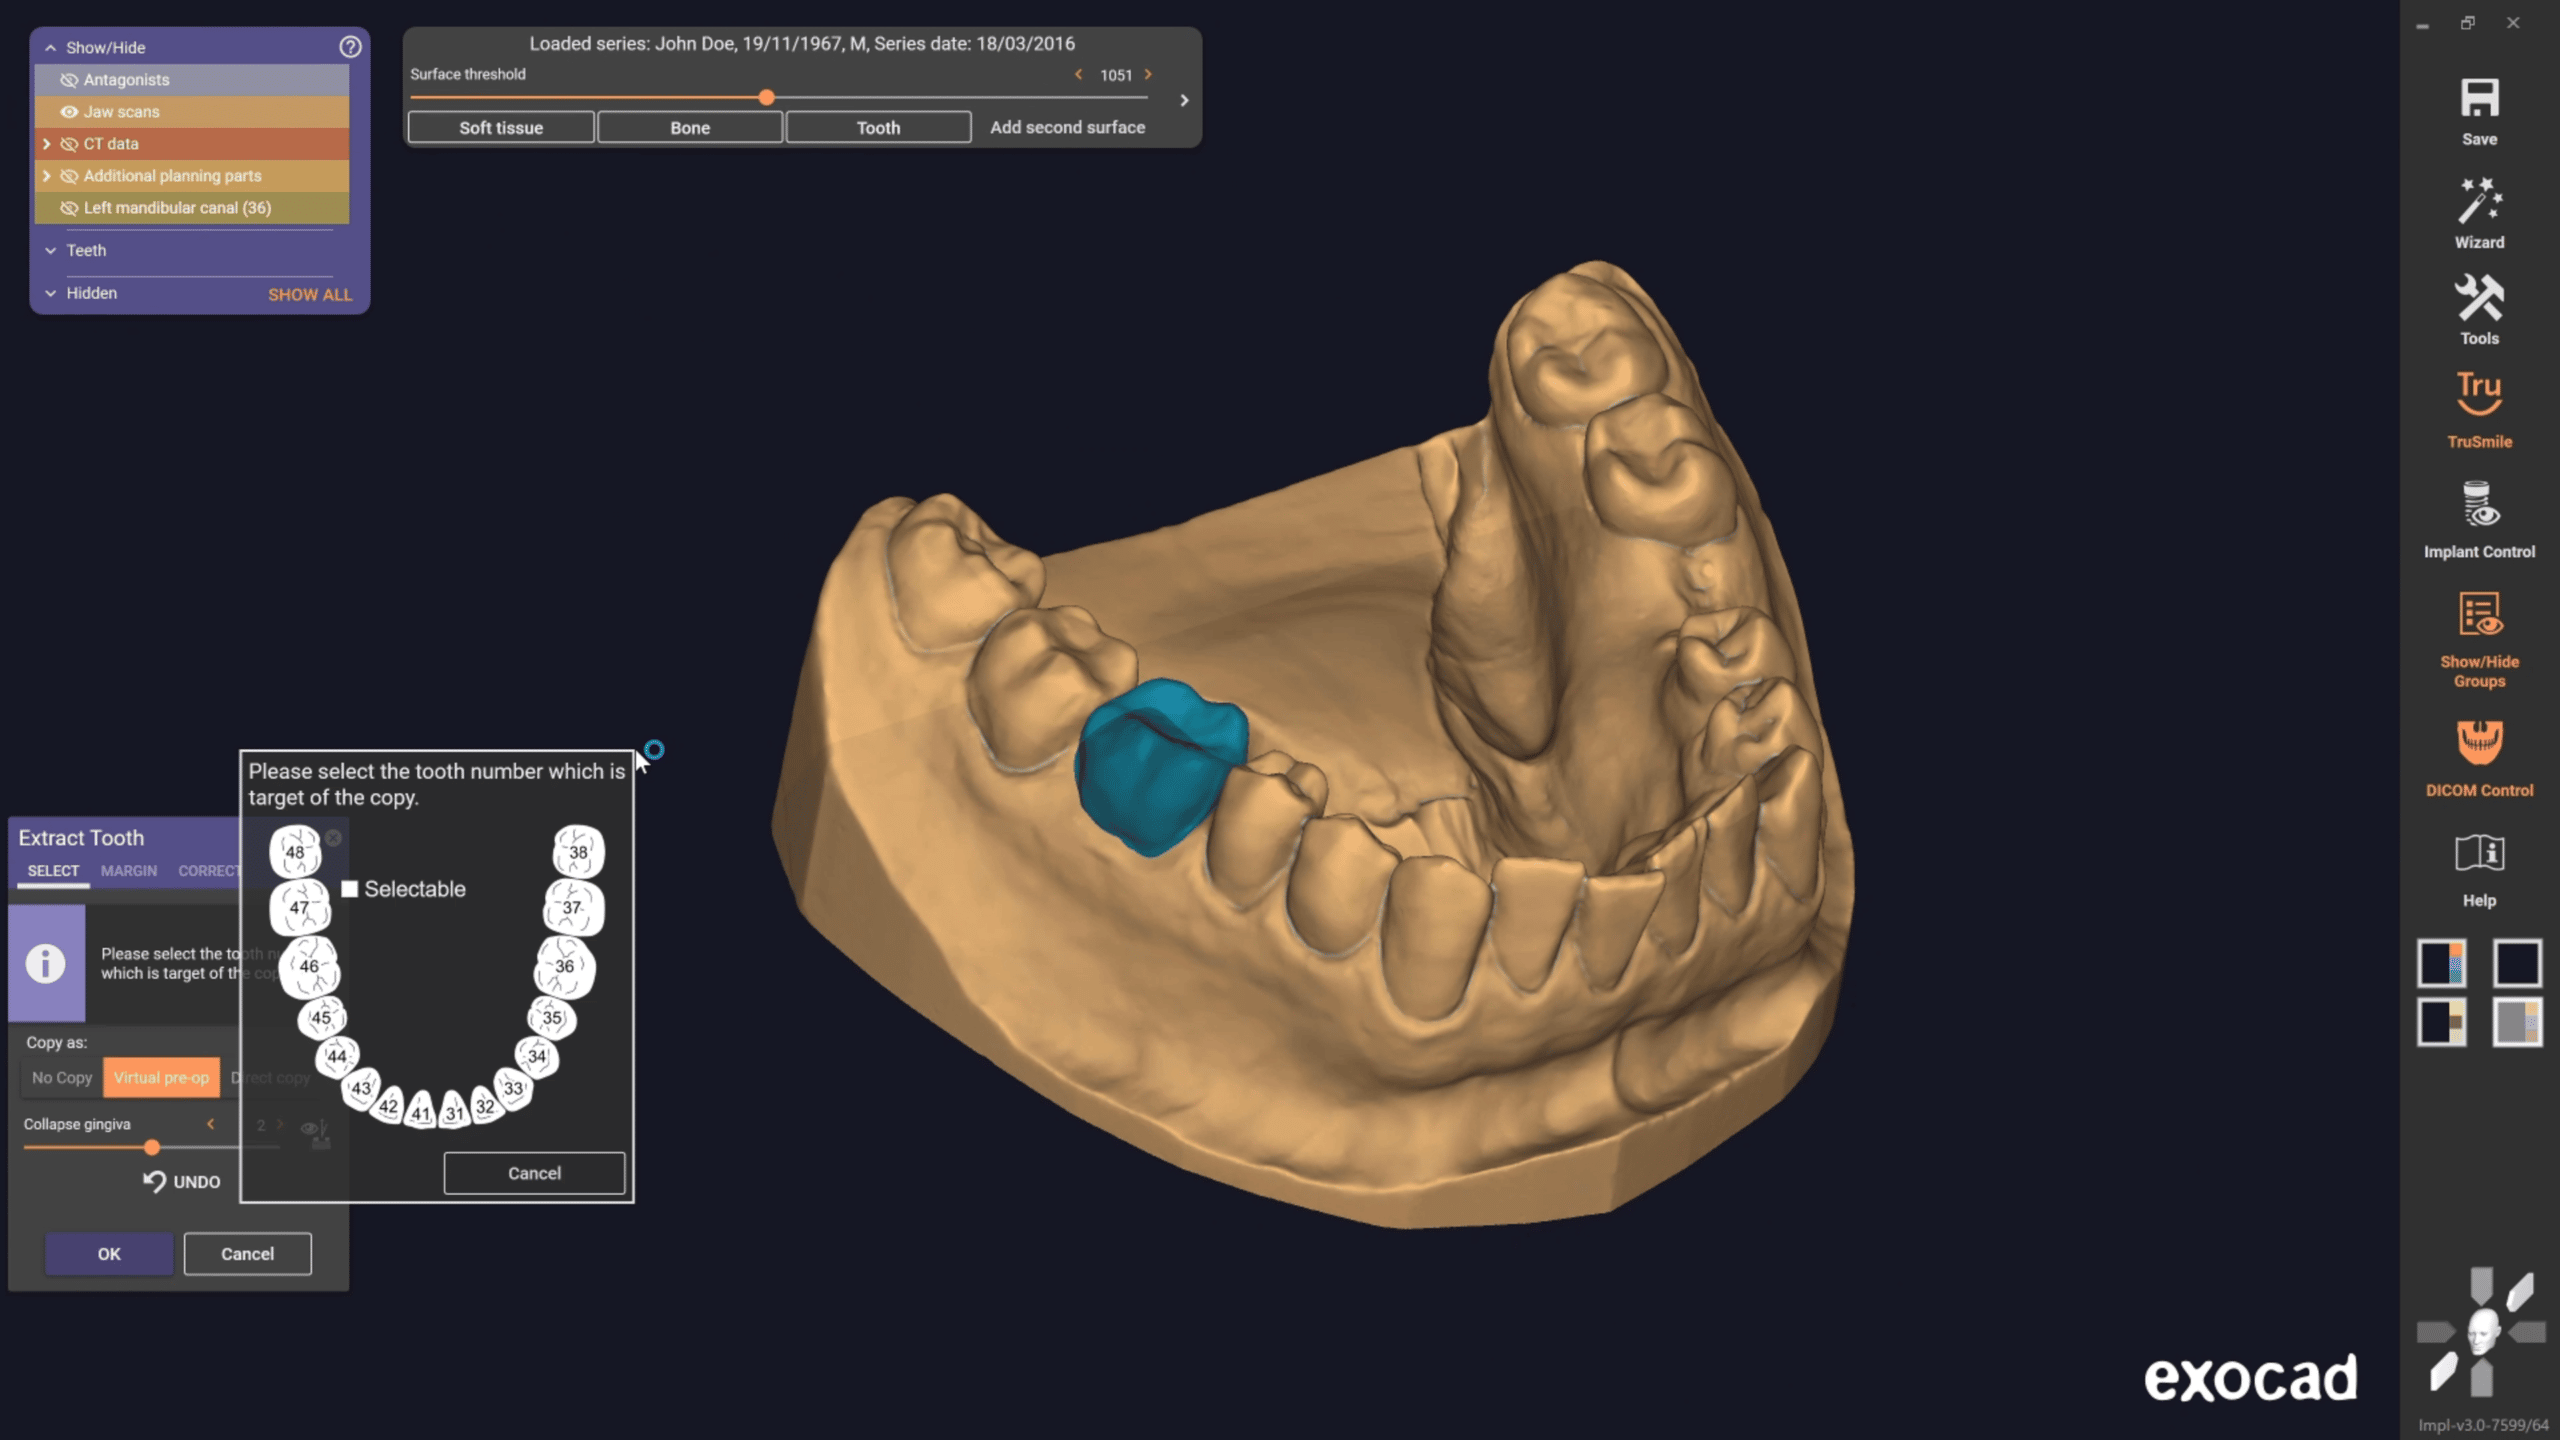This screenshot has height=1440, width=2560.
Task: Launch TruSmile rendering
Action: click(x=2479, y=395)
